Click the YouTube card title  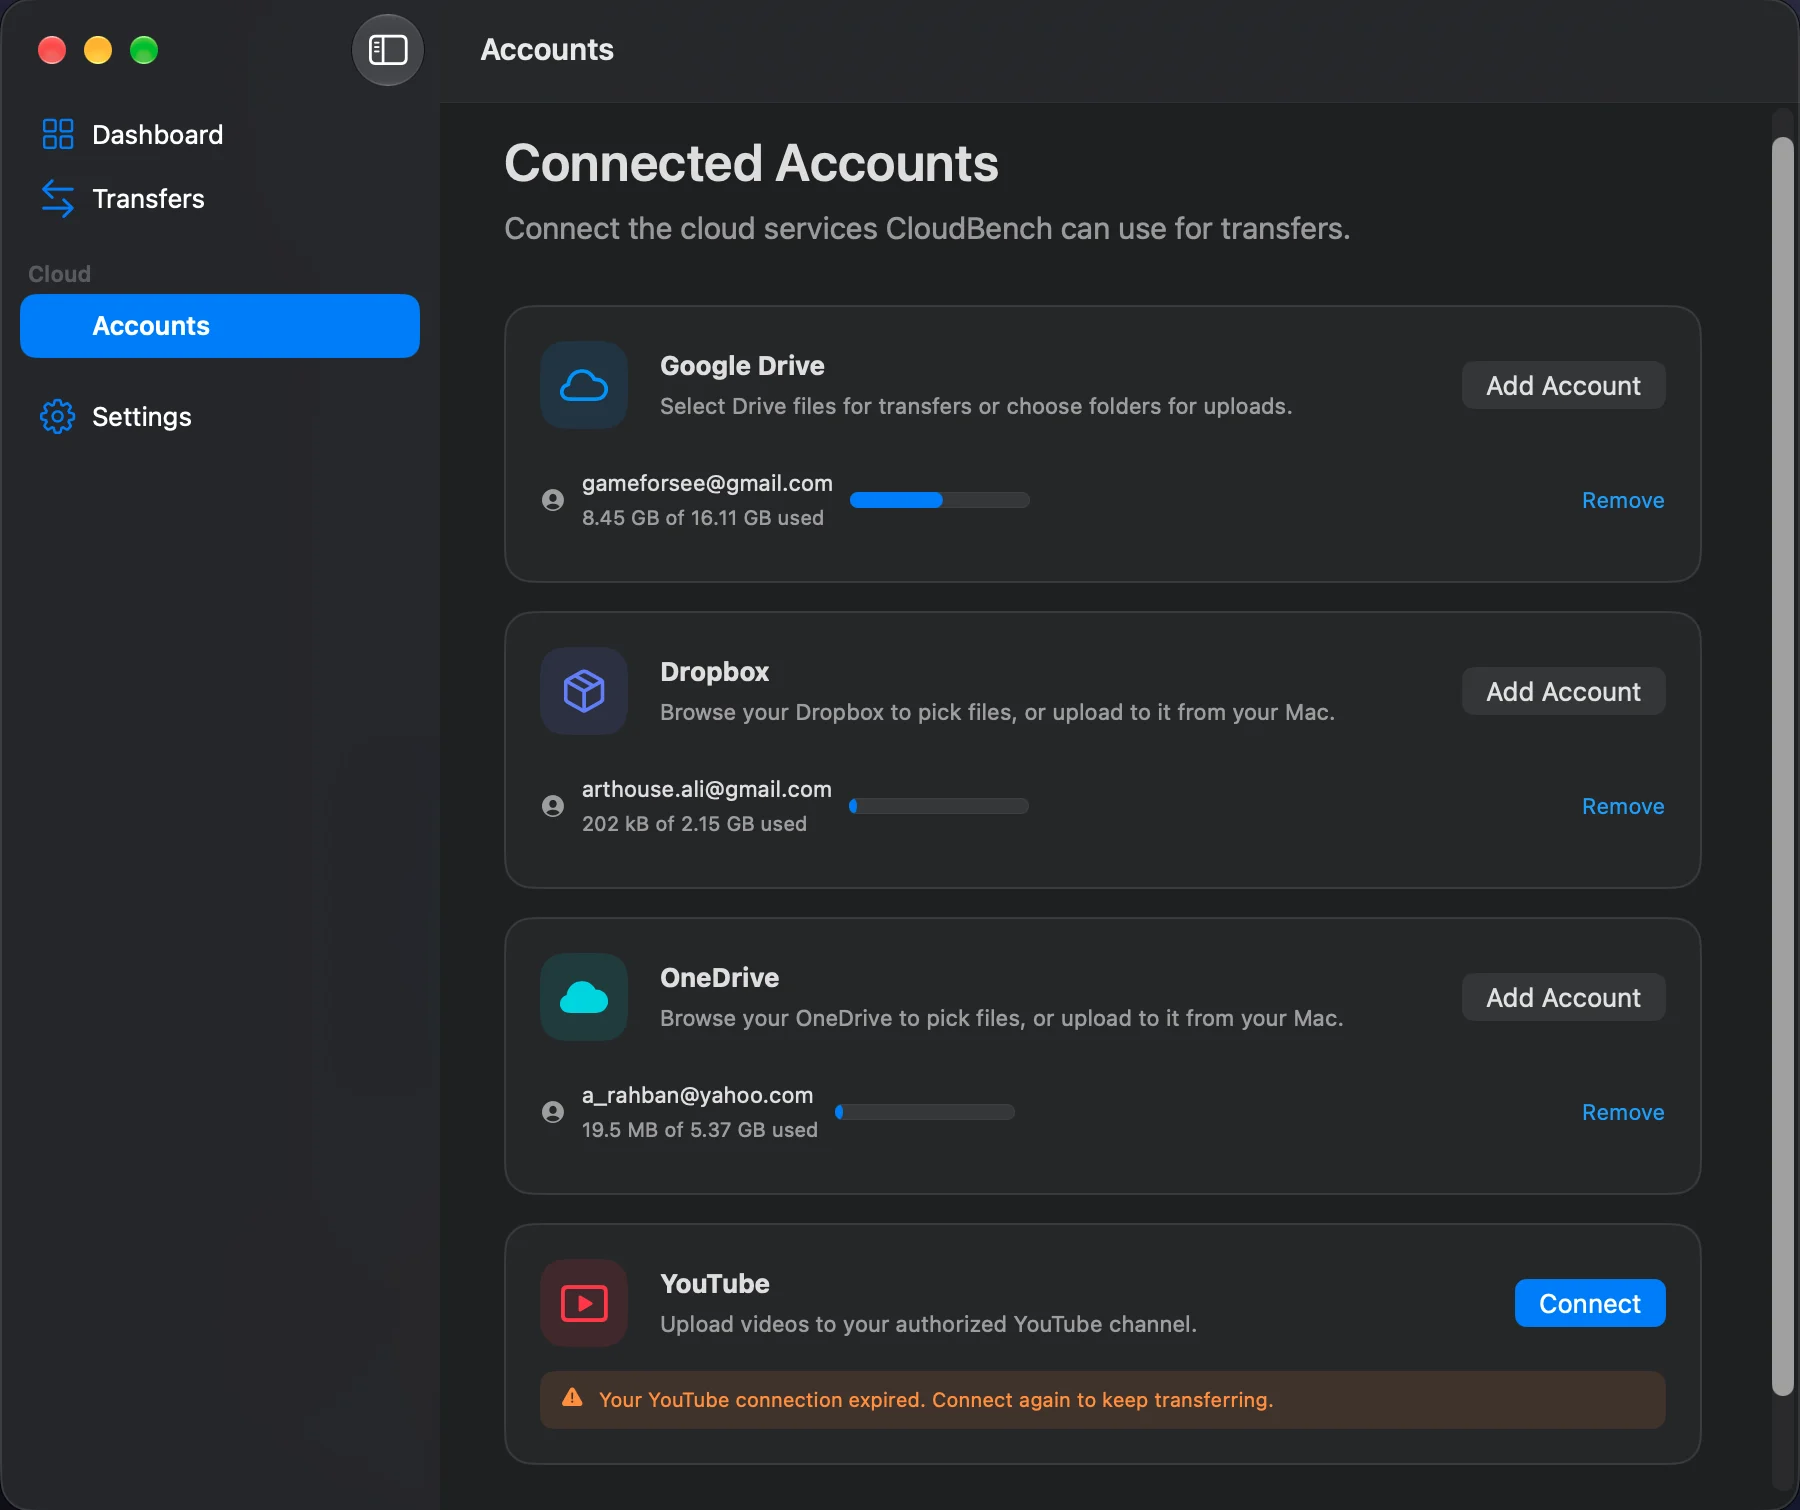(x=715, y=1284)
